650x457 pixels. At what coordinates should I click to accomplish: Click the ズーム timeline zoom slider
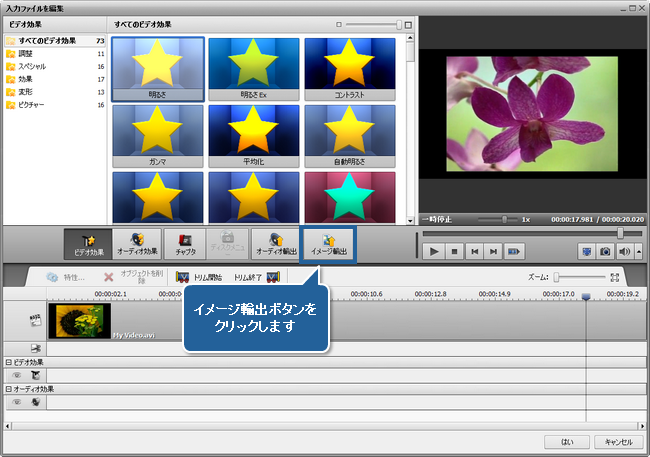[558, 277]
